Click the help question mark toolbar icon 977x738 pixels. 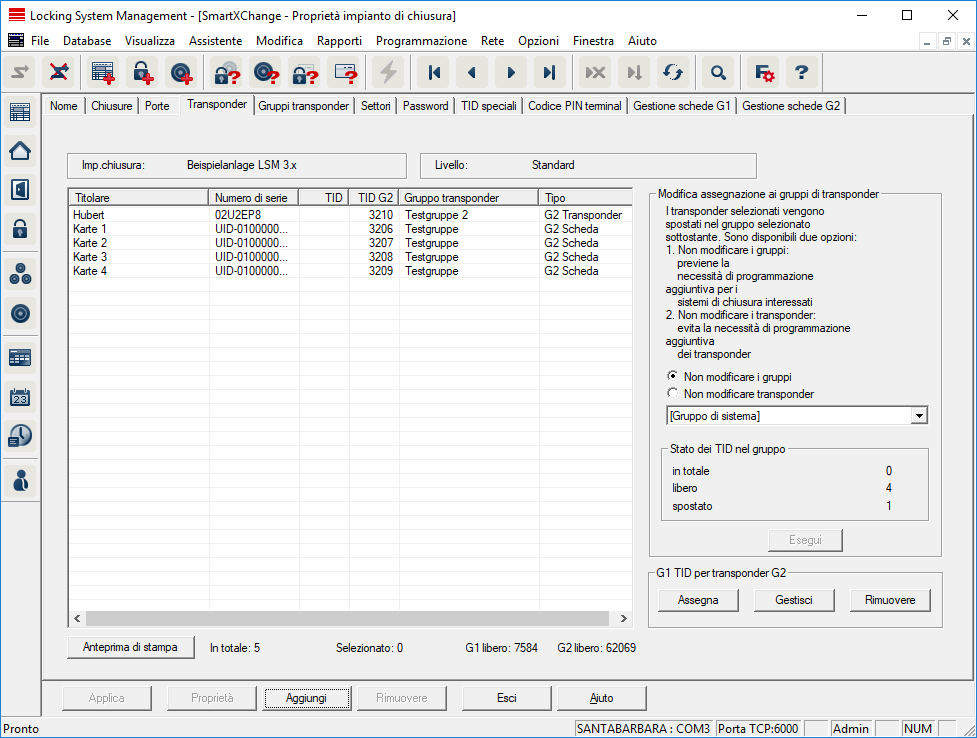pos(801,72)
